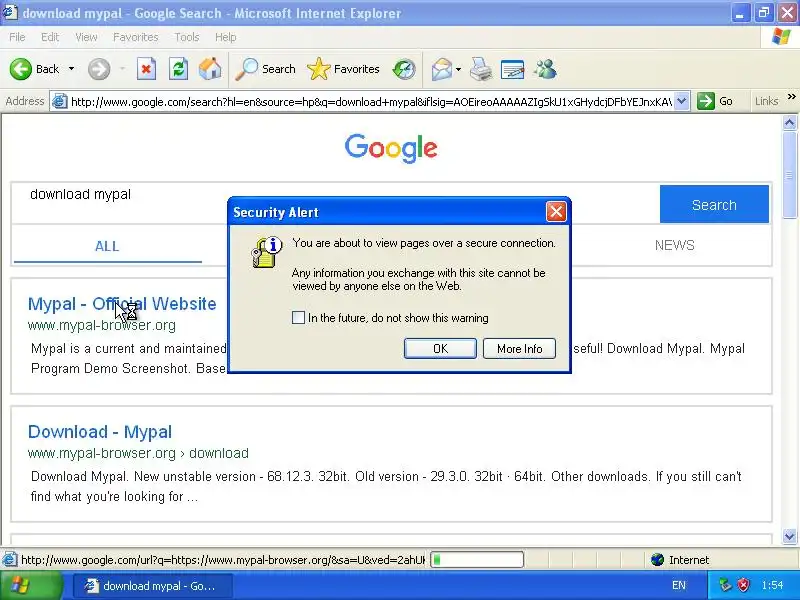Click the Edit page toolbar icon
The width and height of the screenshot is (800, 600).
pos(513,69)
